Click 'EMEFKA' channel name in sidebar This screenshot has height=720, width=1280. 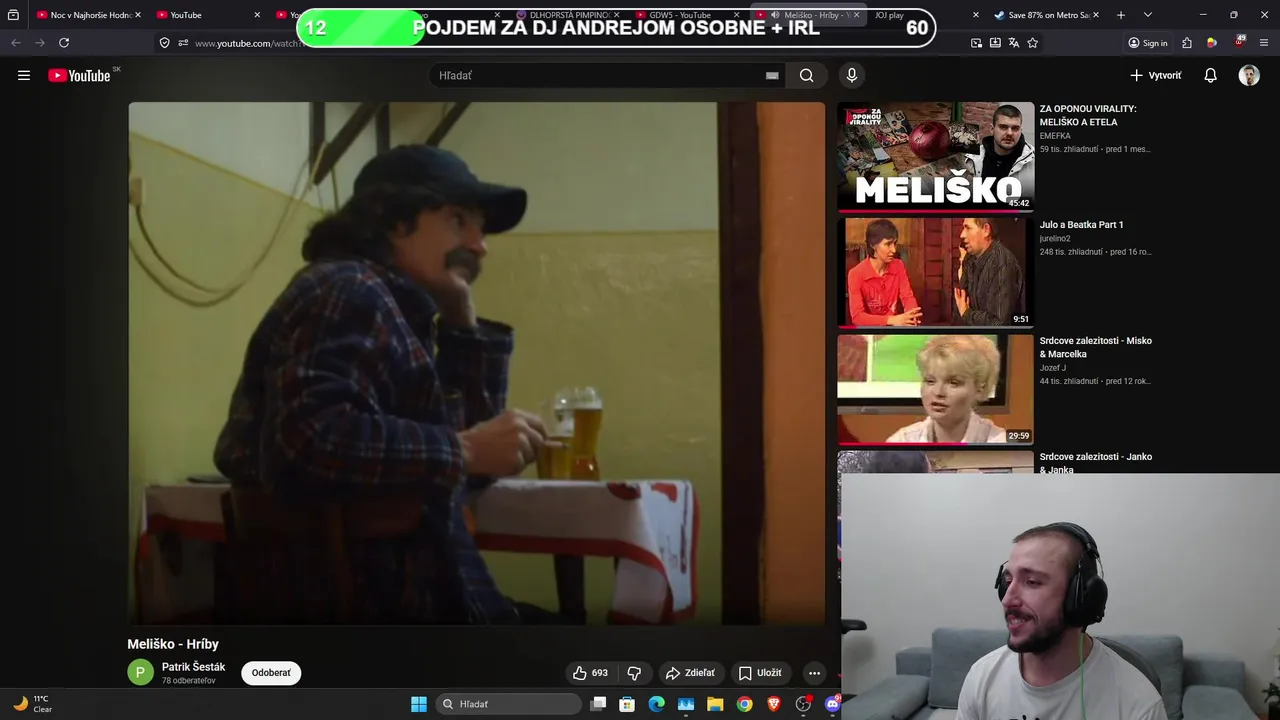[1055, 136]
